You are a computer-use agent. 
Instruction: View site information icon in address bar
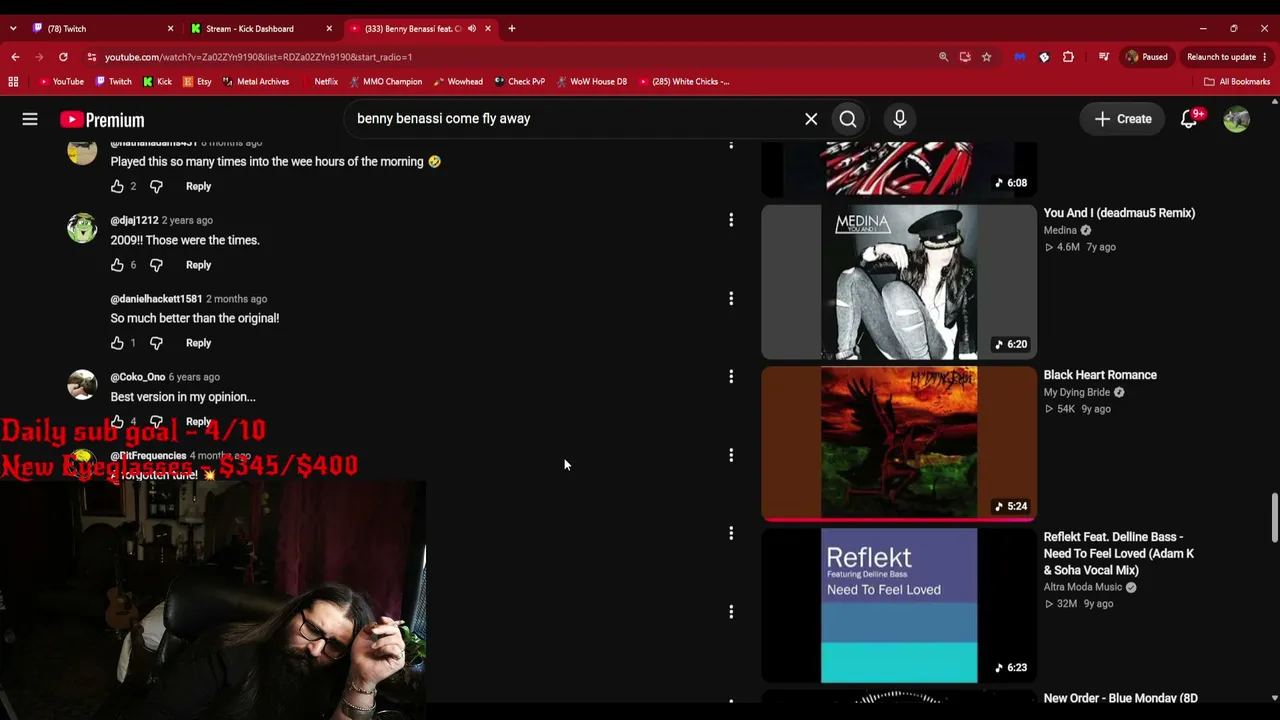click(92, 57)
